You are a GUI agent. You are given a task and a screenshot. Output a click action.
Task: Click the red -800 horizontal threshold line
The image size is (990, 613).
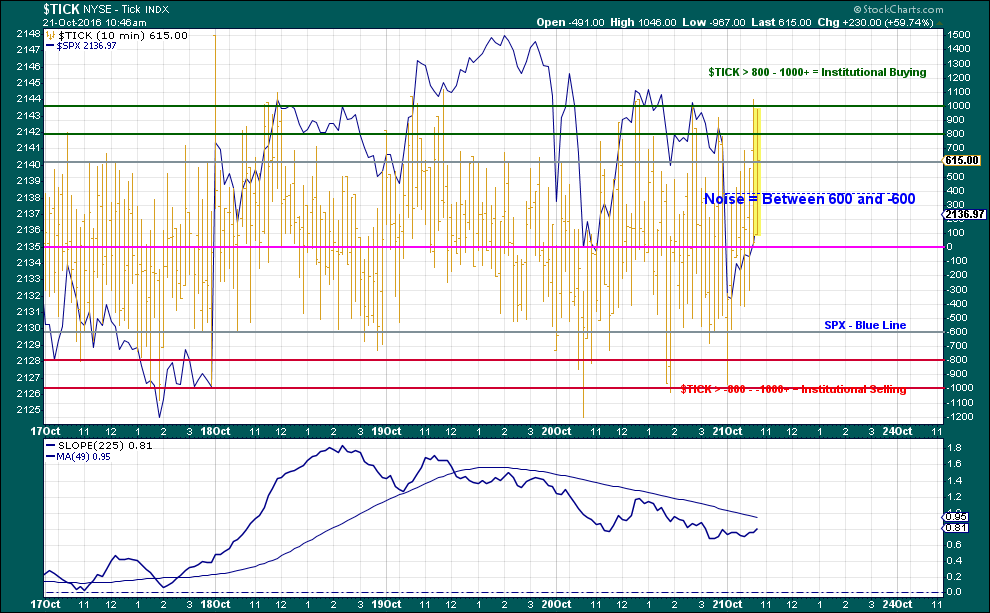click(492, 360)
